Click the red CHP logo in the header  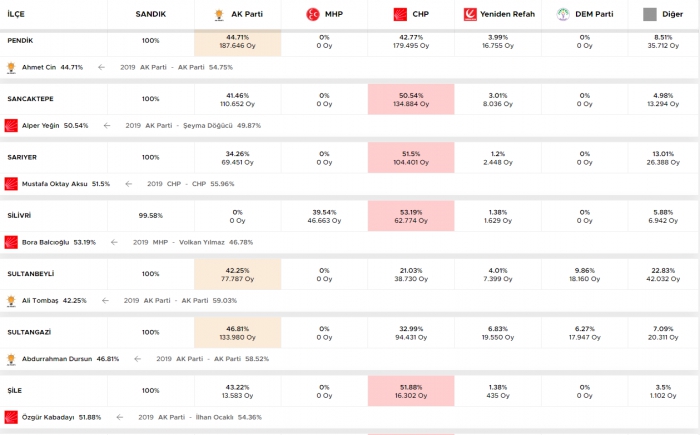click(x=400, y=14)
